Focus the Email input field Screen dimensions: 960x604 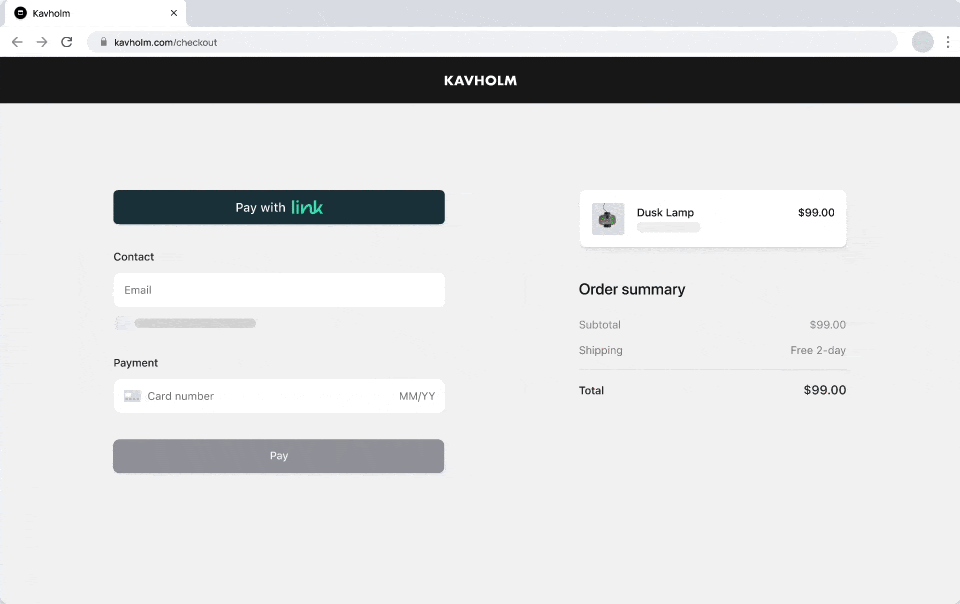[279, 290]
